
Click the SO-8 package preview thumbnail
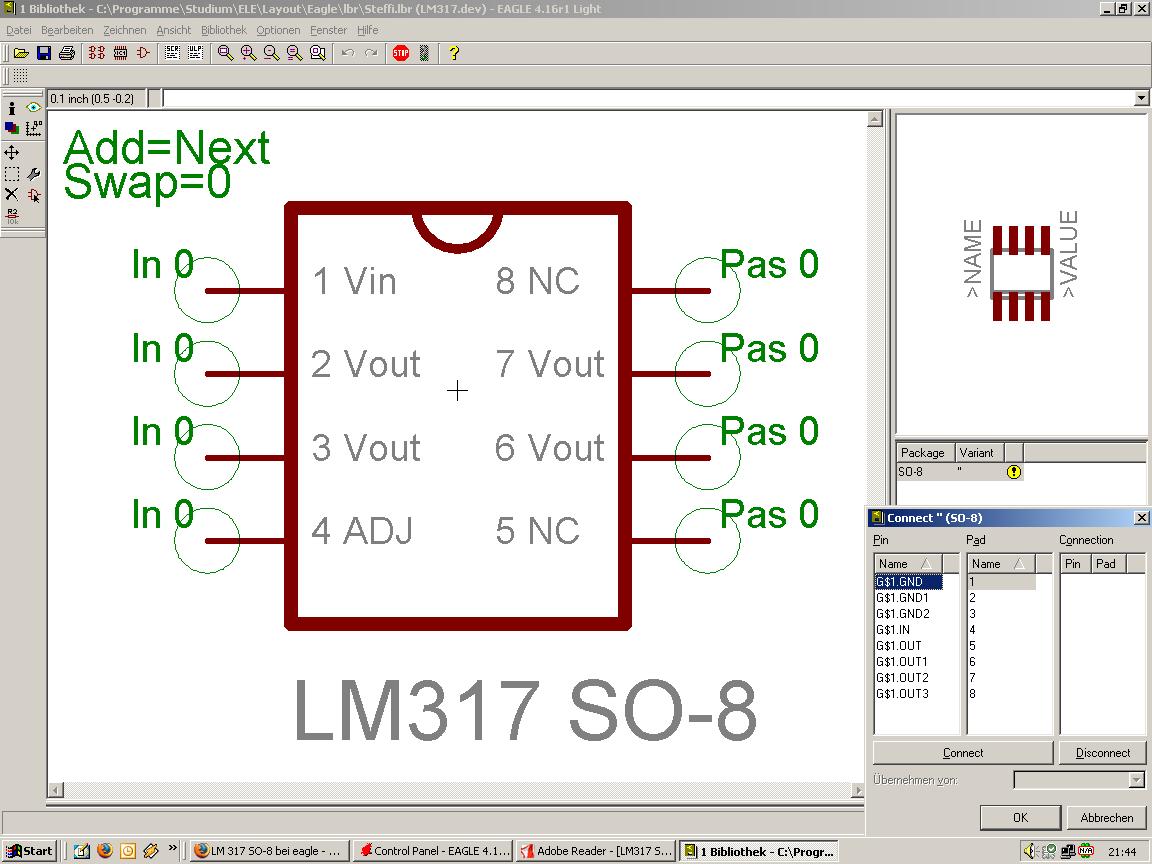(x=1020, y=273)
